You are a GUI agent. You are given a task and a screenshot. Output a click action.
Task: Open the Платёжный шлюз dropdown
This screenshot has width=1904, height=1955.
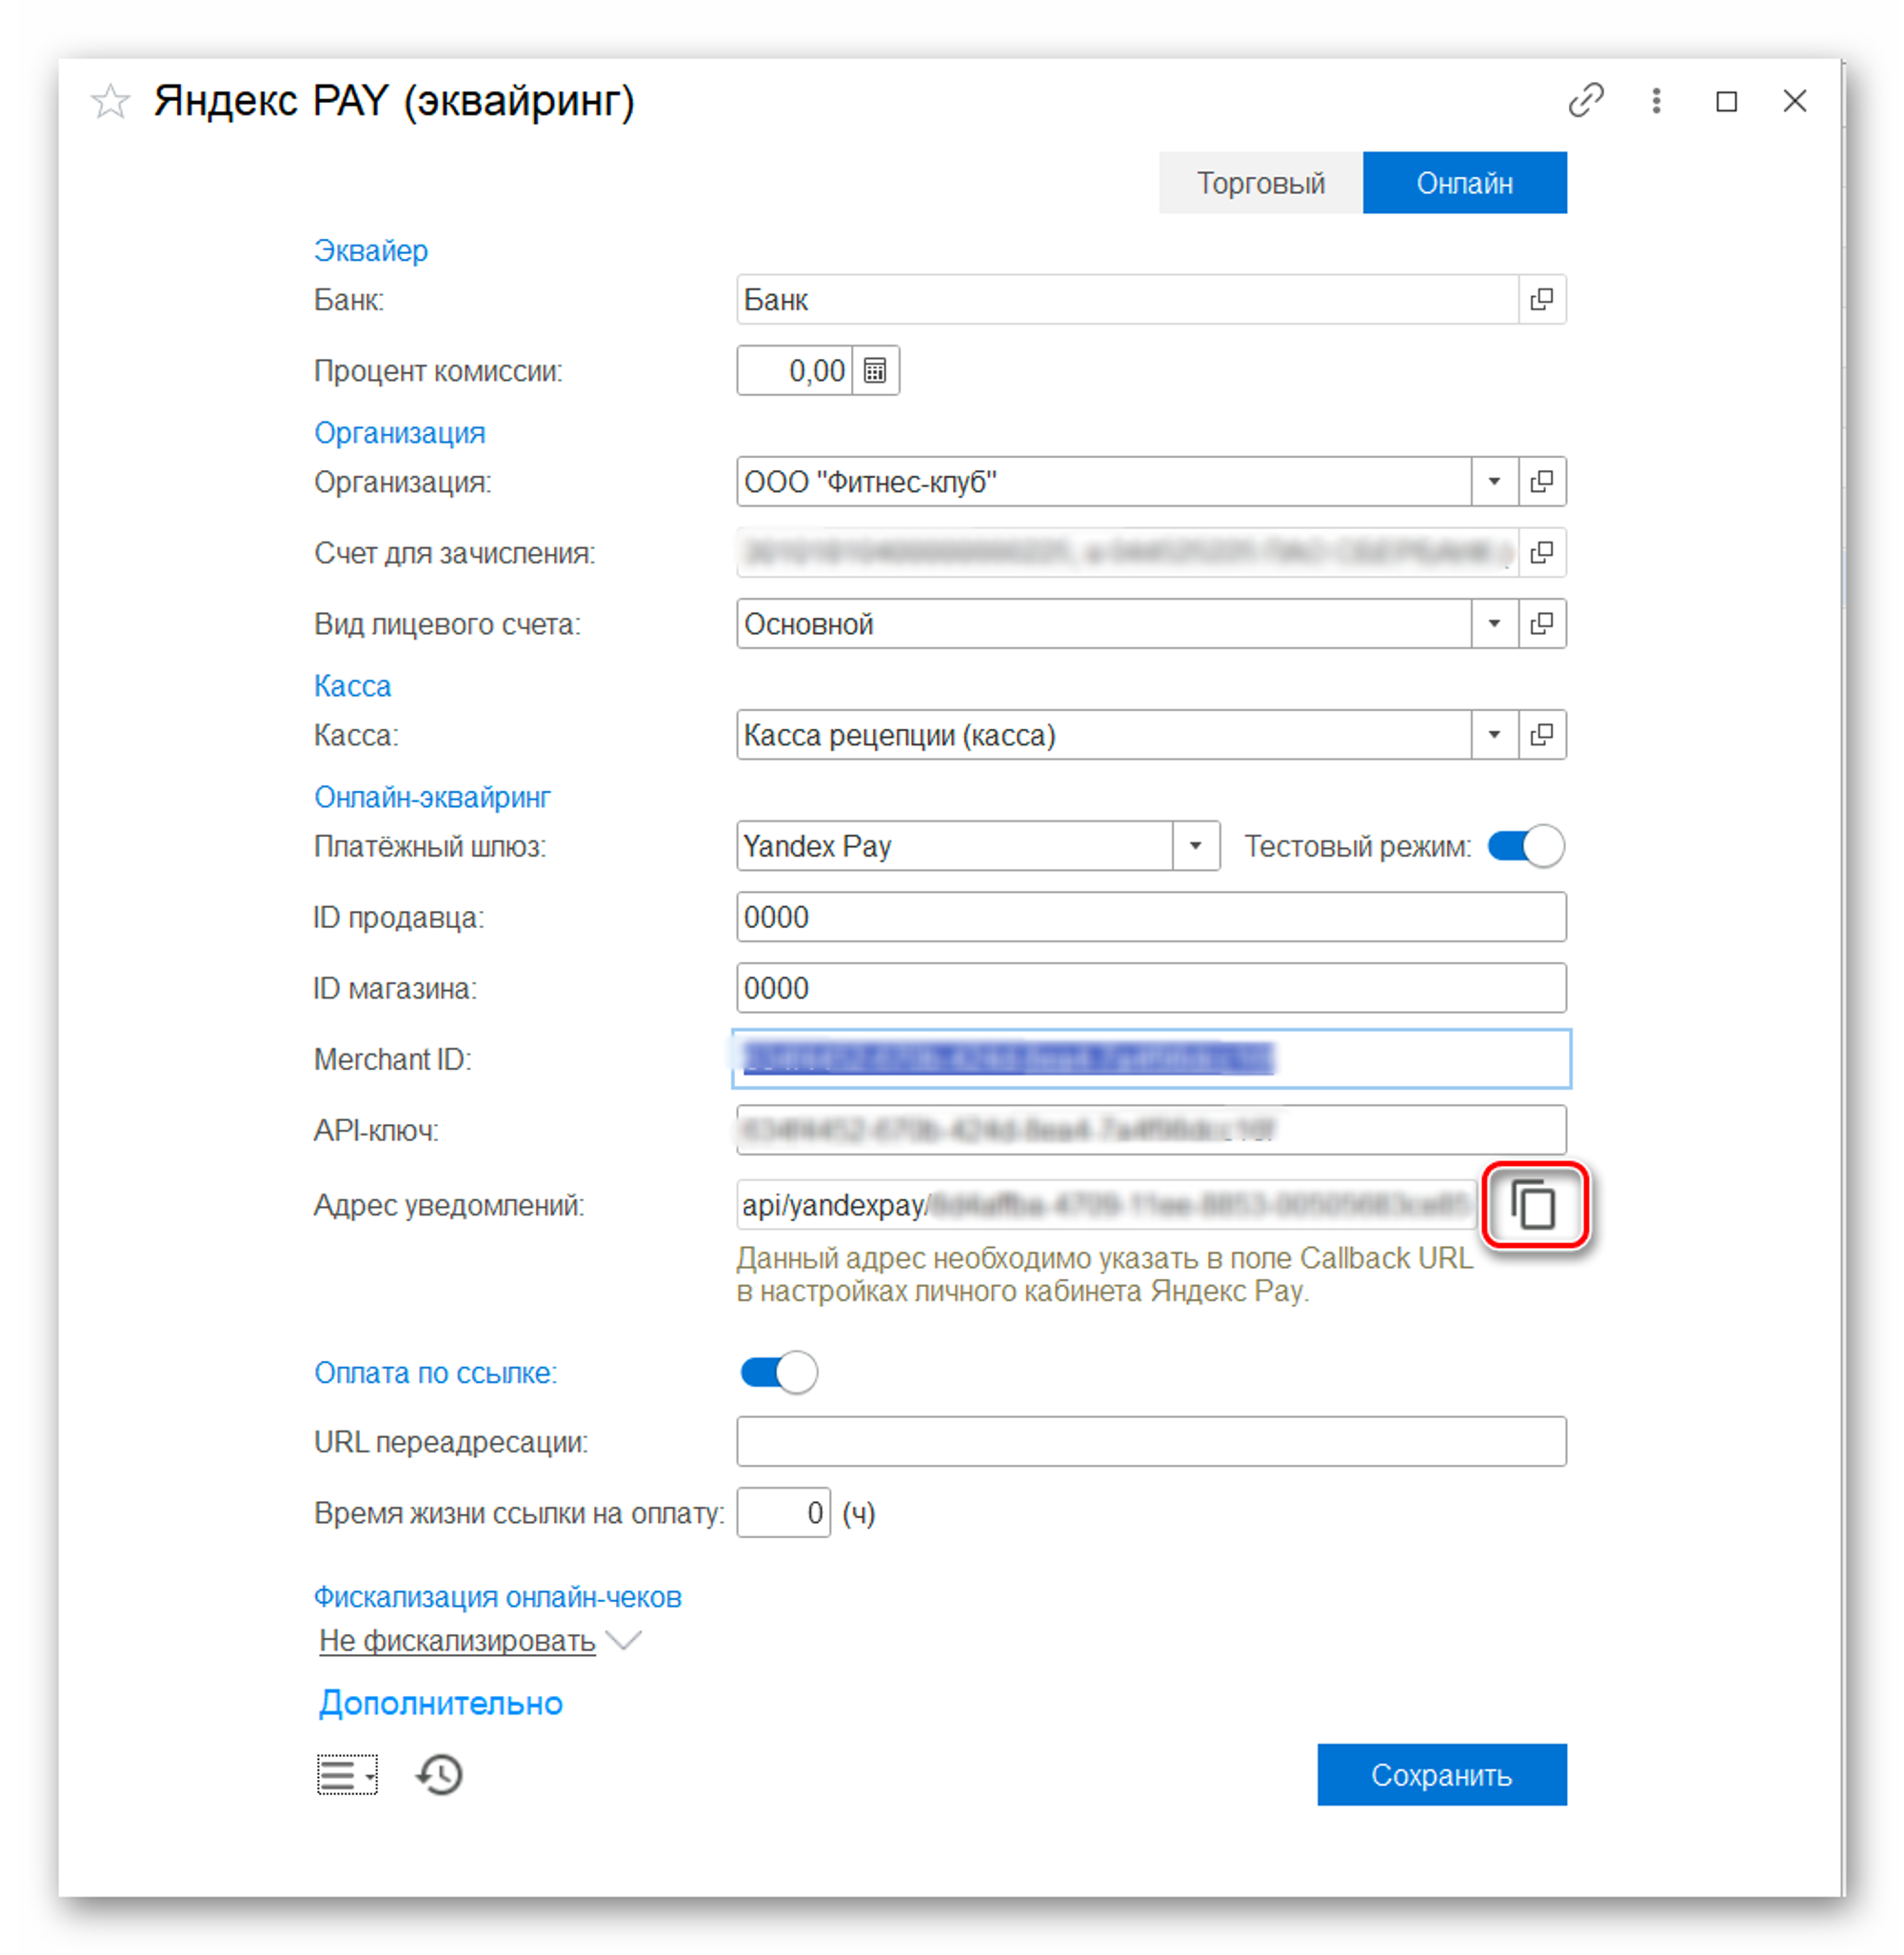[x=1195, y=846]
